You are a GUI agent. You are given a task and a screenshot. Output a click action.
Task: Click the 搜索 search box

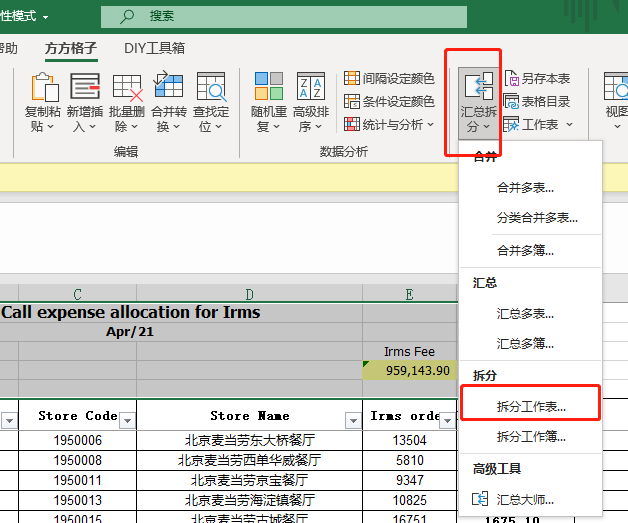[284, 16]
